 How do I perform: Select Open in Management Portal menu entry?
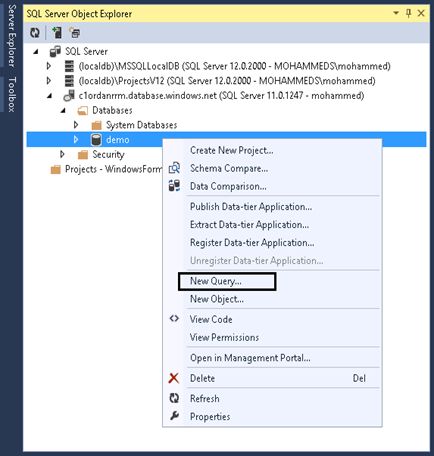(250, 358)
